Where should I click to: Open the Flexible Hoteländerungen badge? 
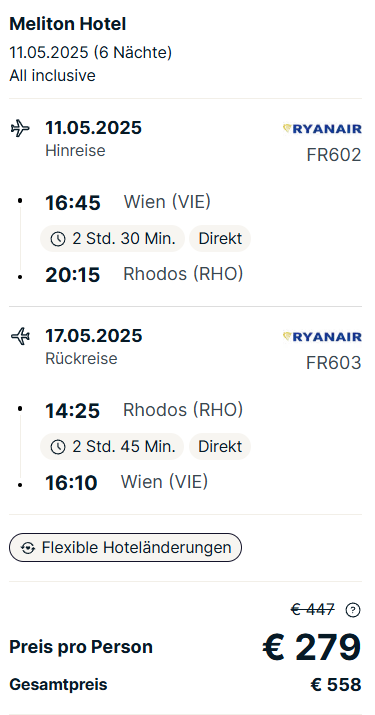125,548
